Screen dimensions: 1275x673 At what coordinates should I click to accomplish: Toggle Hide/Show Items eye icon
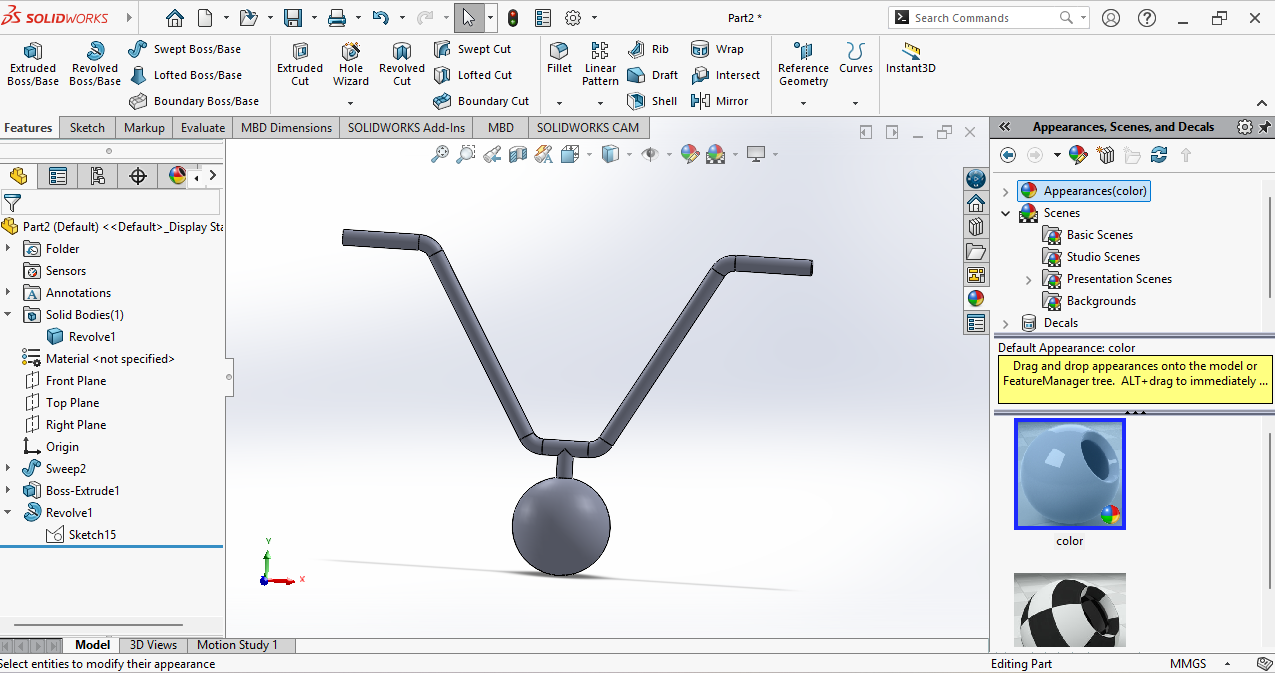[x=650, y=154]
